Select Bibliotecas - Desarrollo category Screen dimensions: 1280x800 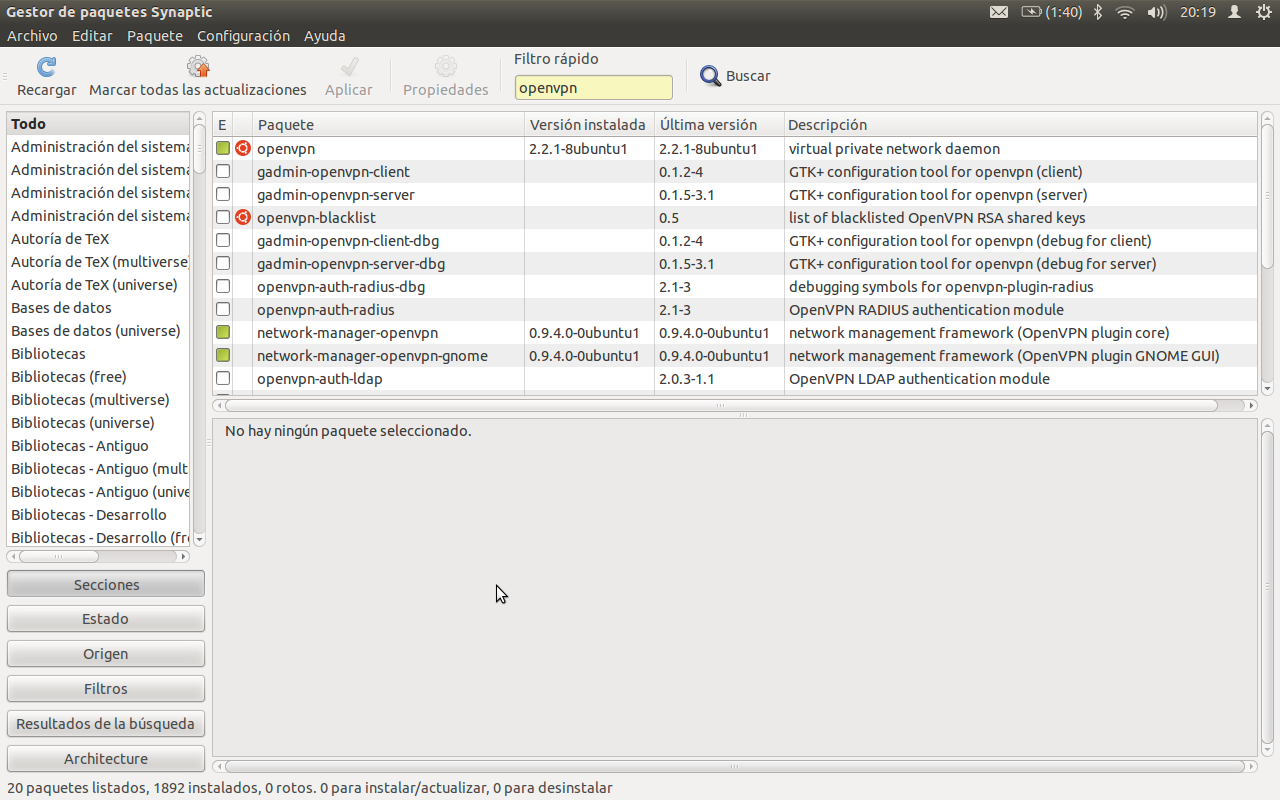click(x=97, y=515)
